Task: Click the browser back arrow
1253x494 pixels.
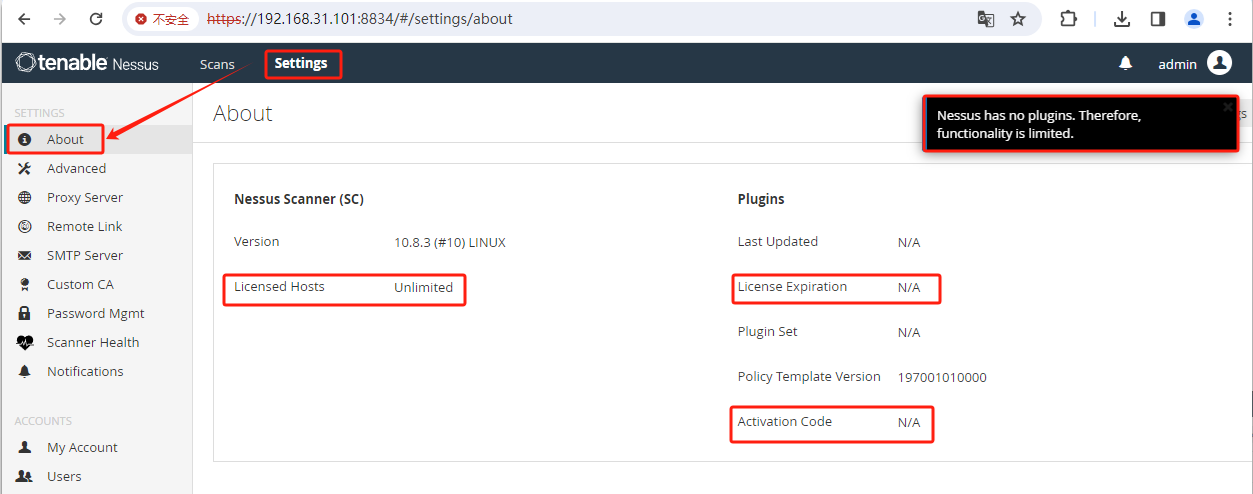Action: pyautogui.click(x=24, y=19)
